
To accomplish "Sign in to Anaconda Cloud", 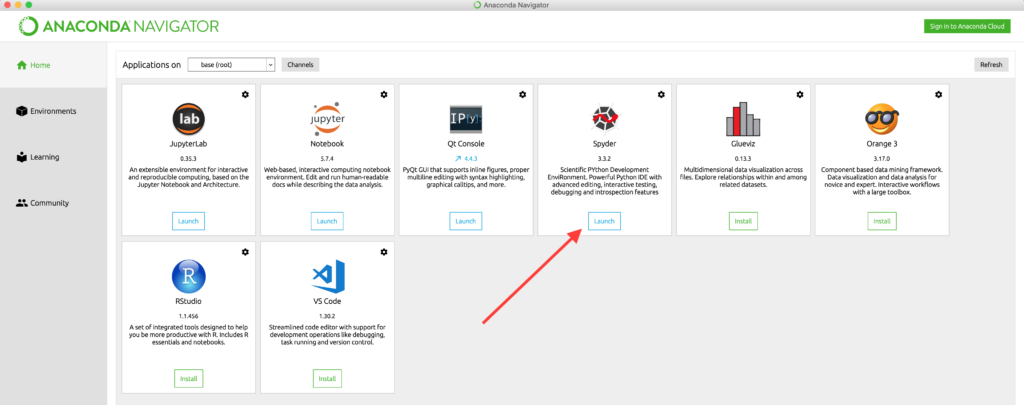I will pos(967,26).
